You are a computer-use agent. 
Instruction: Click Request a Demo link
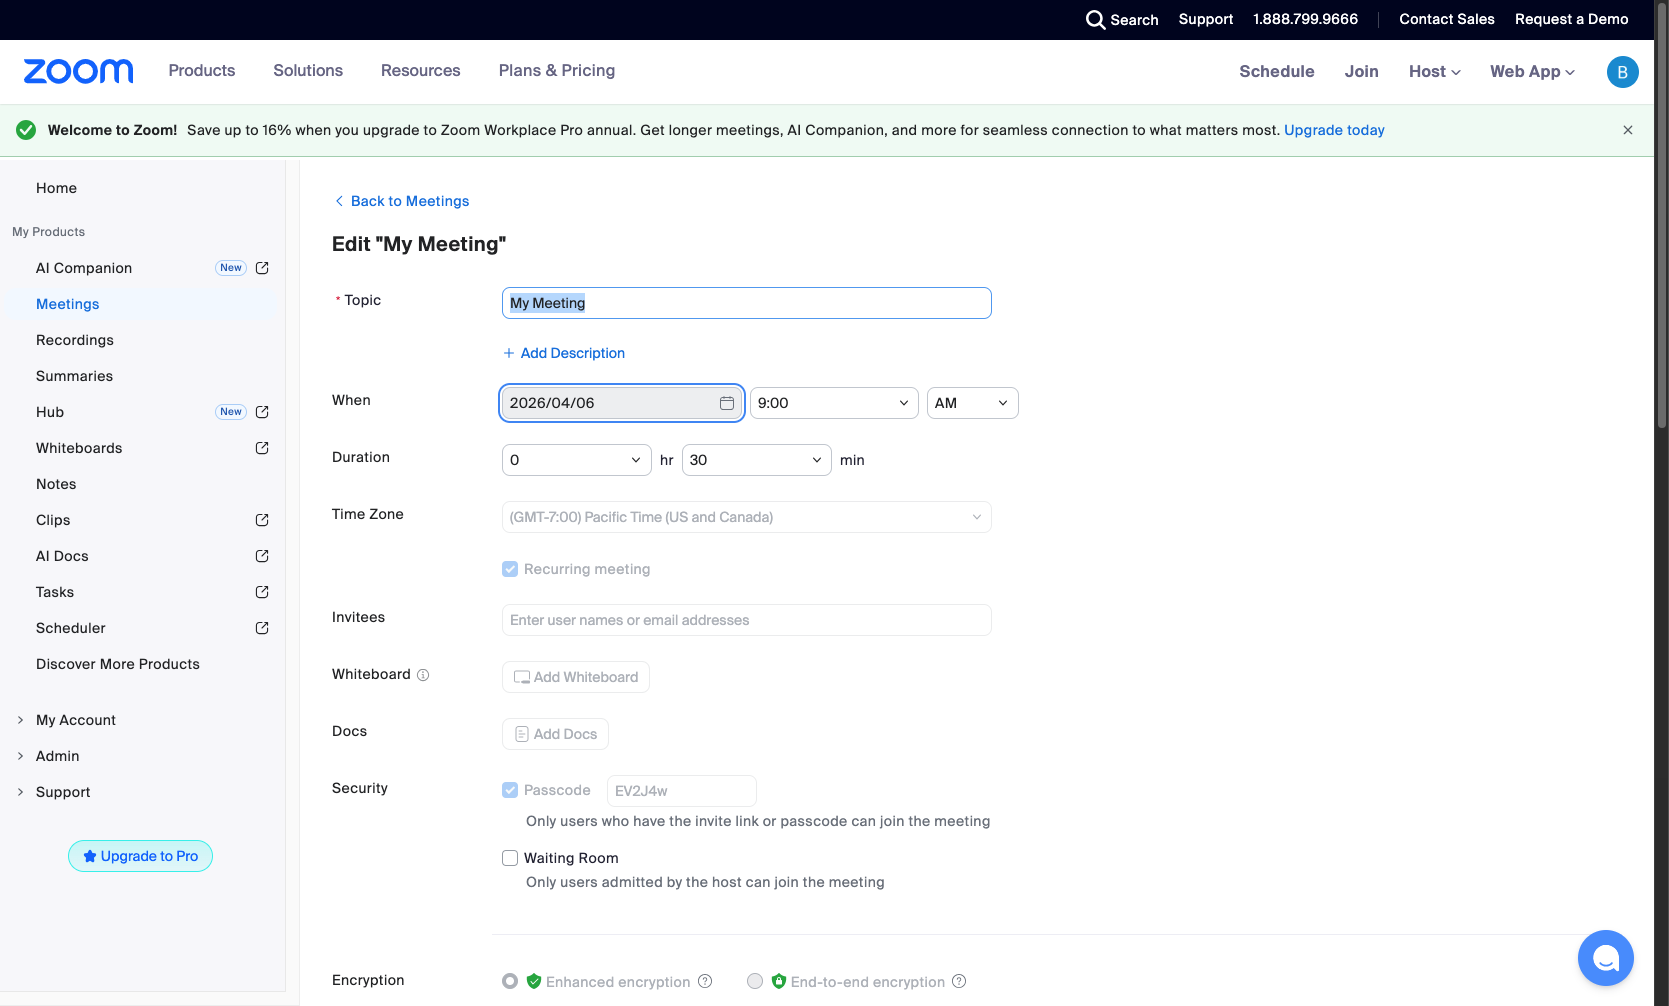1572,20
